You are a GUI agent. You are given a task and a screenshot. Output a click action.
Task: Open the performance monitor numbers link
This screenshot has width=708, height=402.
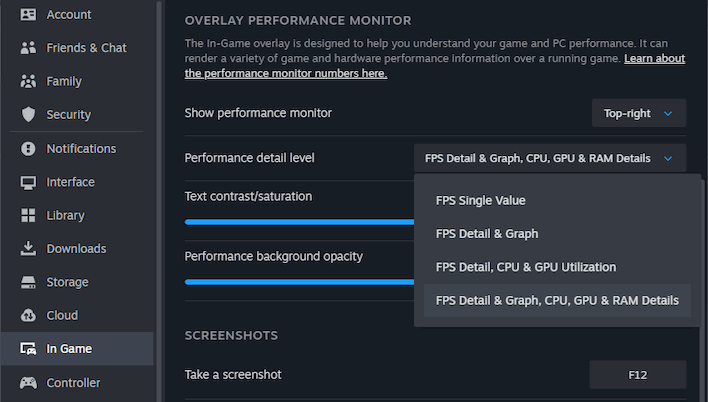click(286, 74)
